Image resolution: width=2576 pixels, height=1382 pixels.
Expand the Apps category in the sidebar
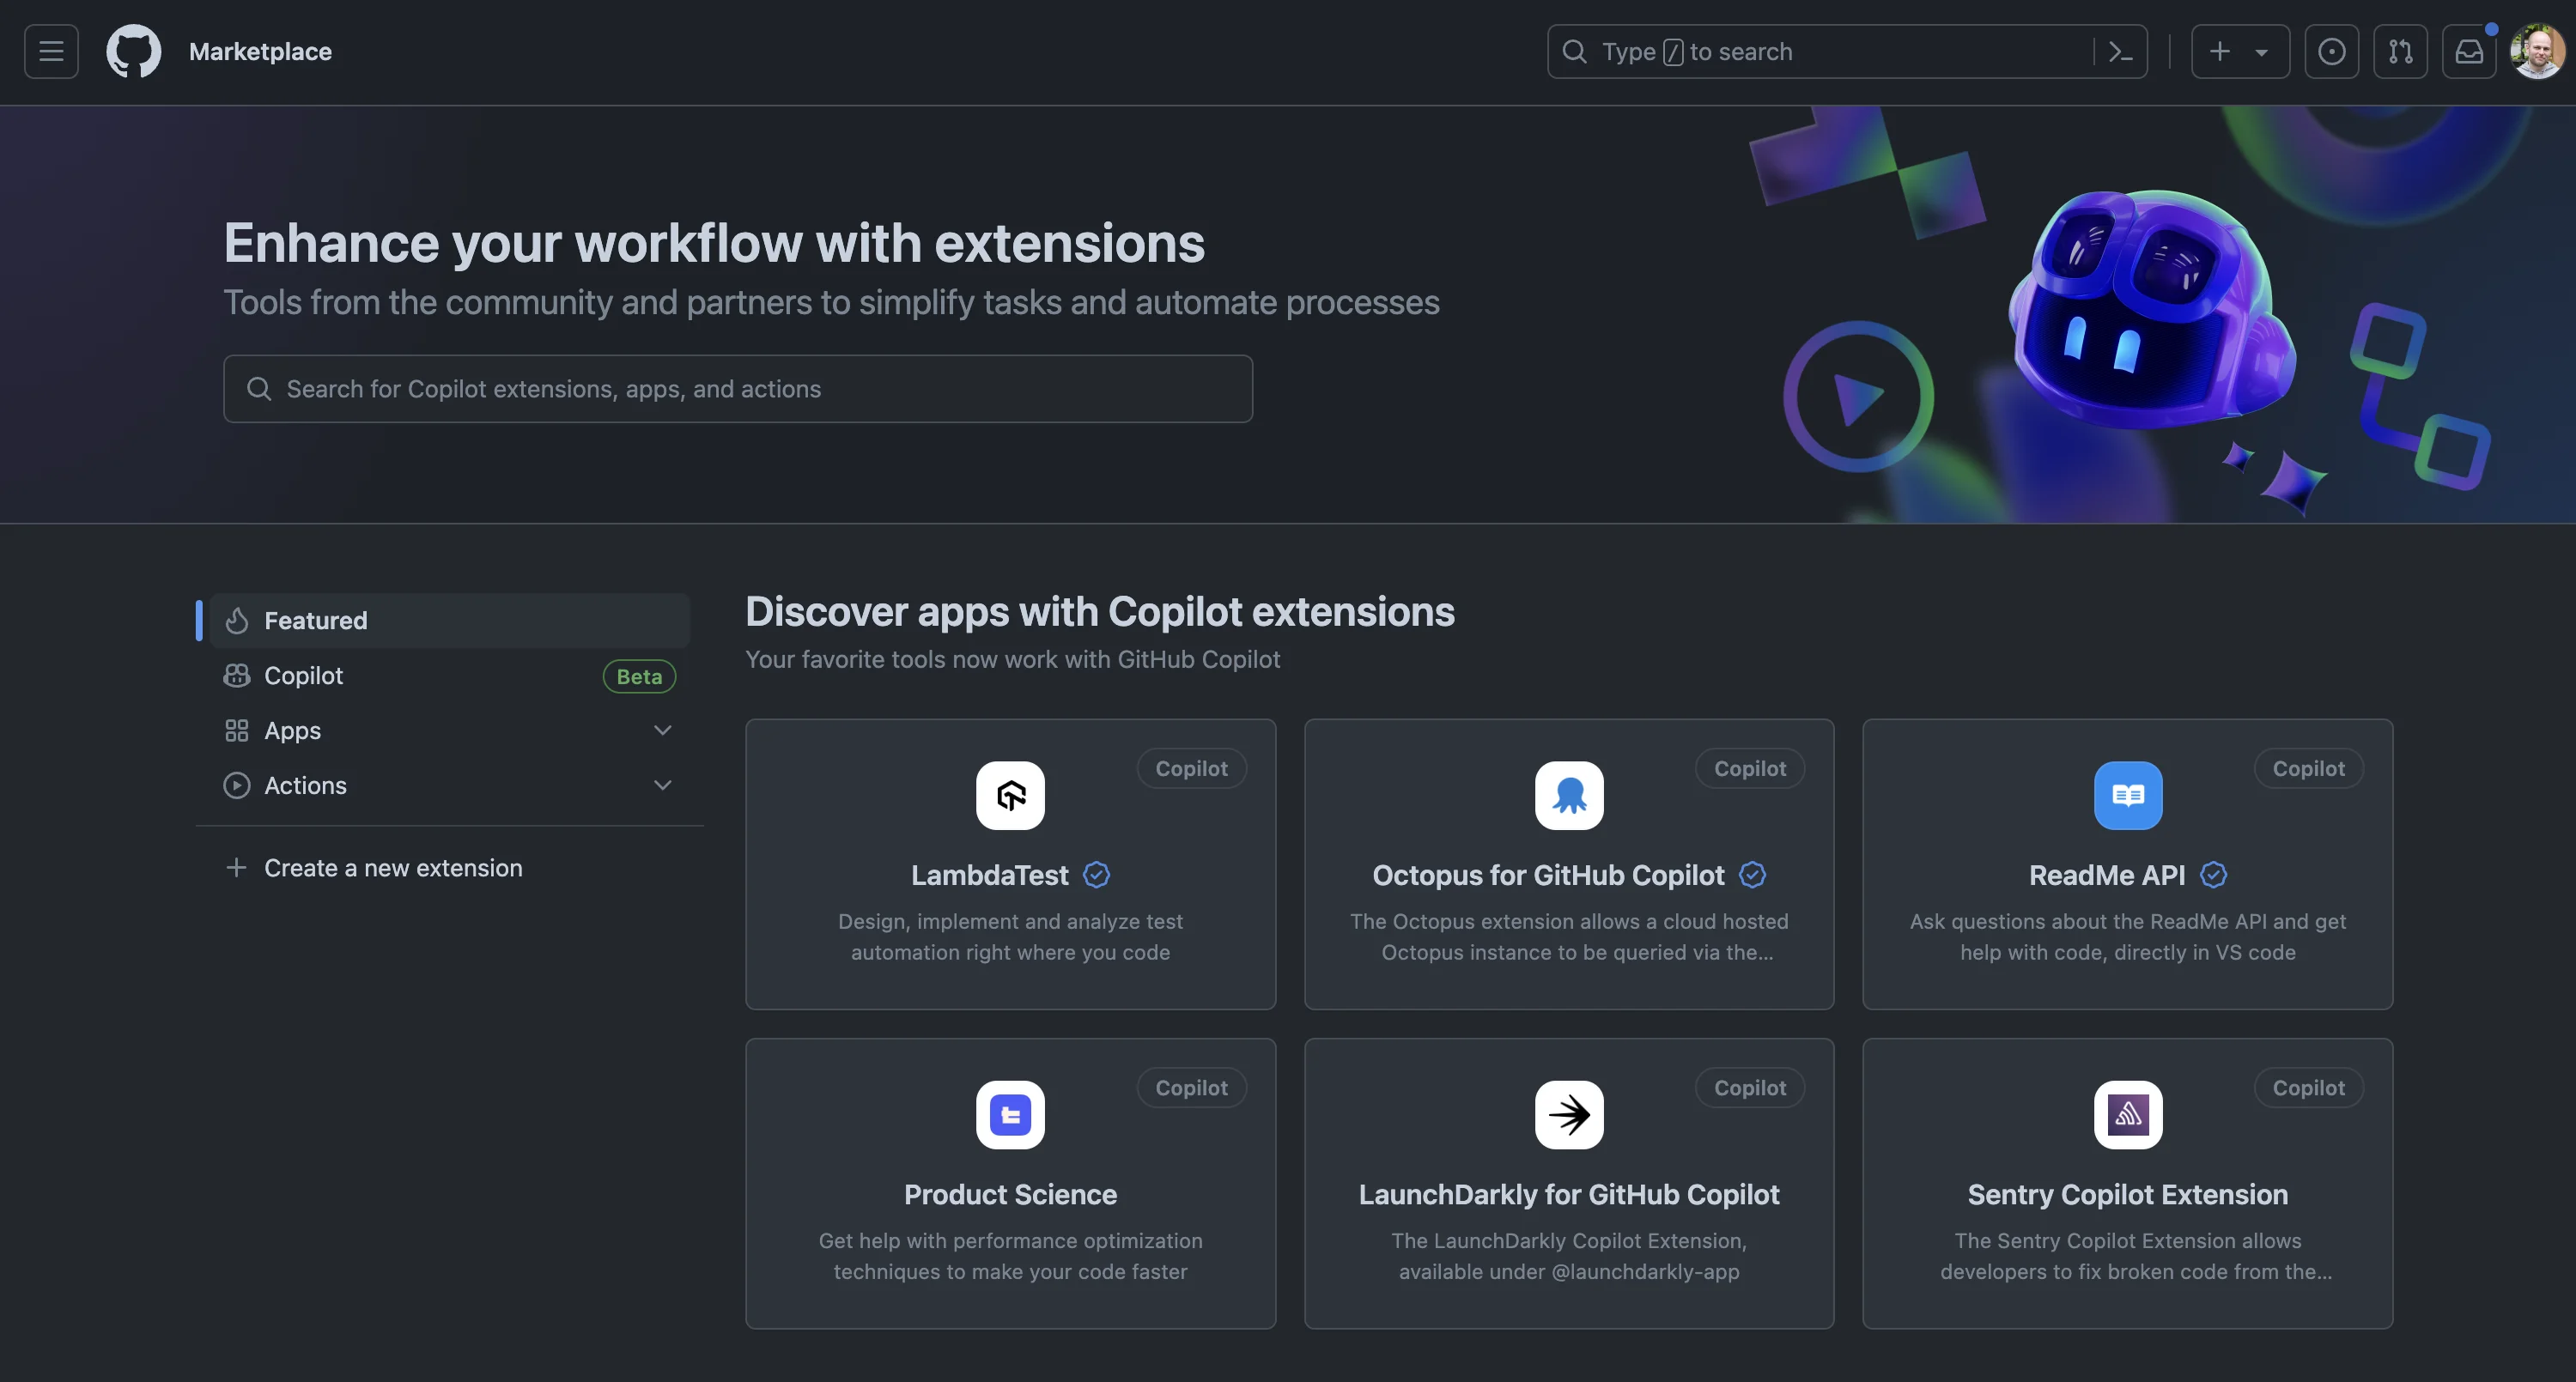point(662,730)
